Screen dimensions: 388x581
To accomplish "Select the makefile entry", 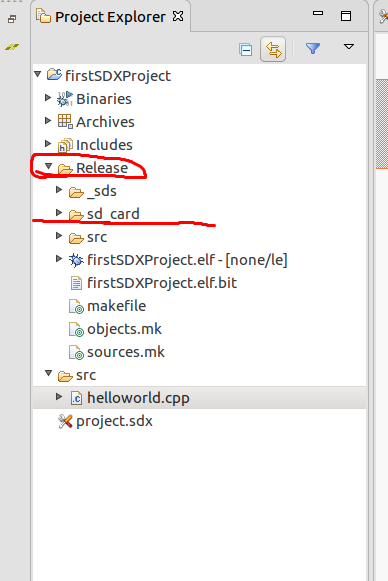I will pyautogui.click(x=116, y=306).
